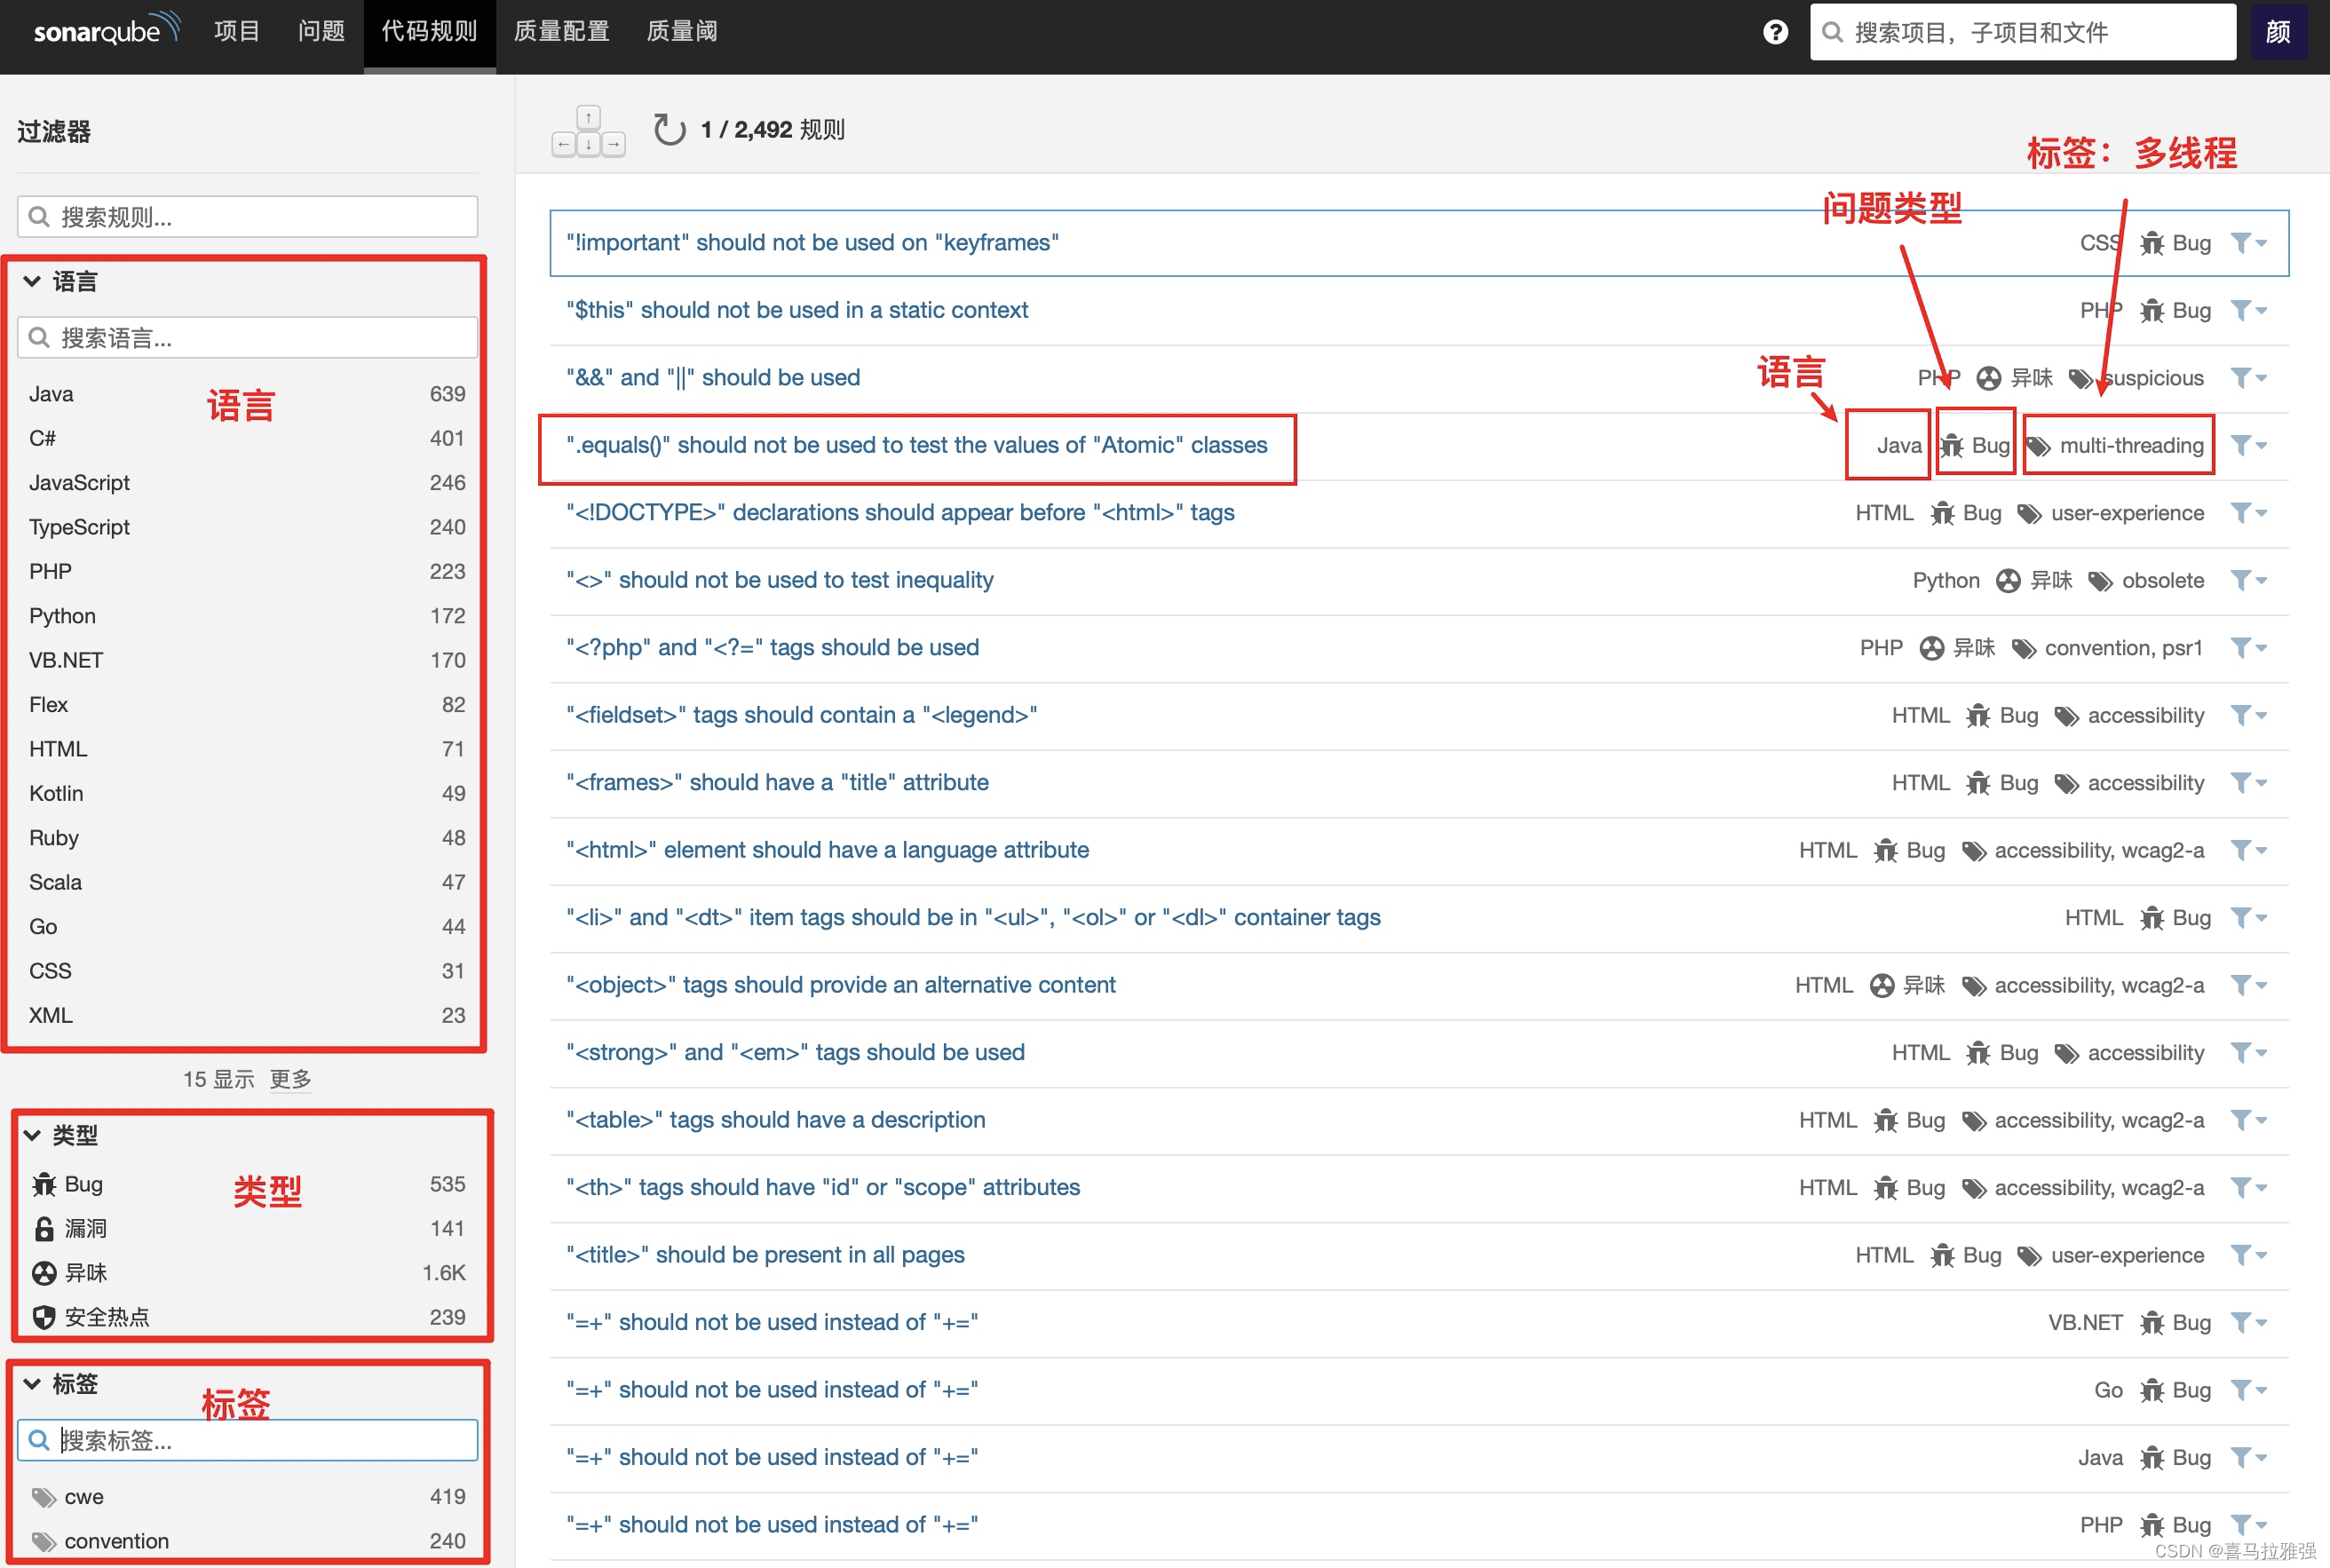Click tag icon on "<title>" rule row
Image resolution: width=2330 pixels, height=1568 pixels.
tap(2029, 1256)
